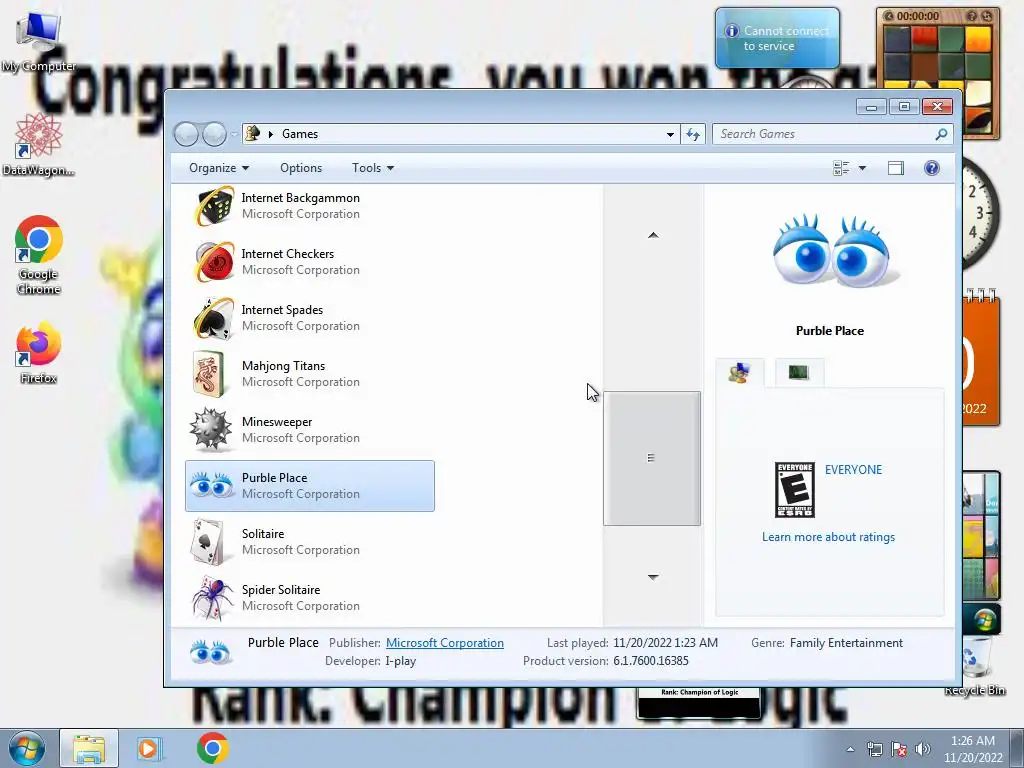The height and width of the screenshot is (768, 1024).
Task: Open Windows Explorer from the taskbar
Action: tap(89, 748)
